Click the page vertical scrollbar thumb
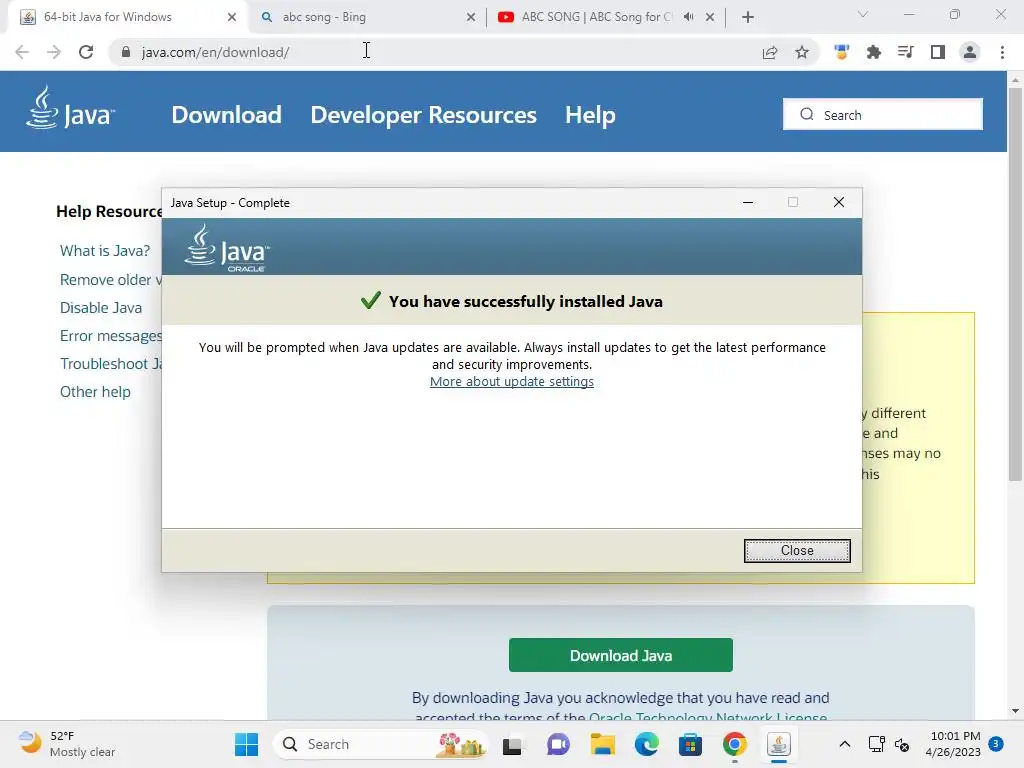This screenshot has height=768, width=1024. click(x=1015, y=284)
